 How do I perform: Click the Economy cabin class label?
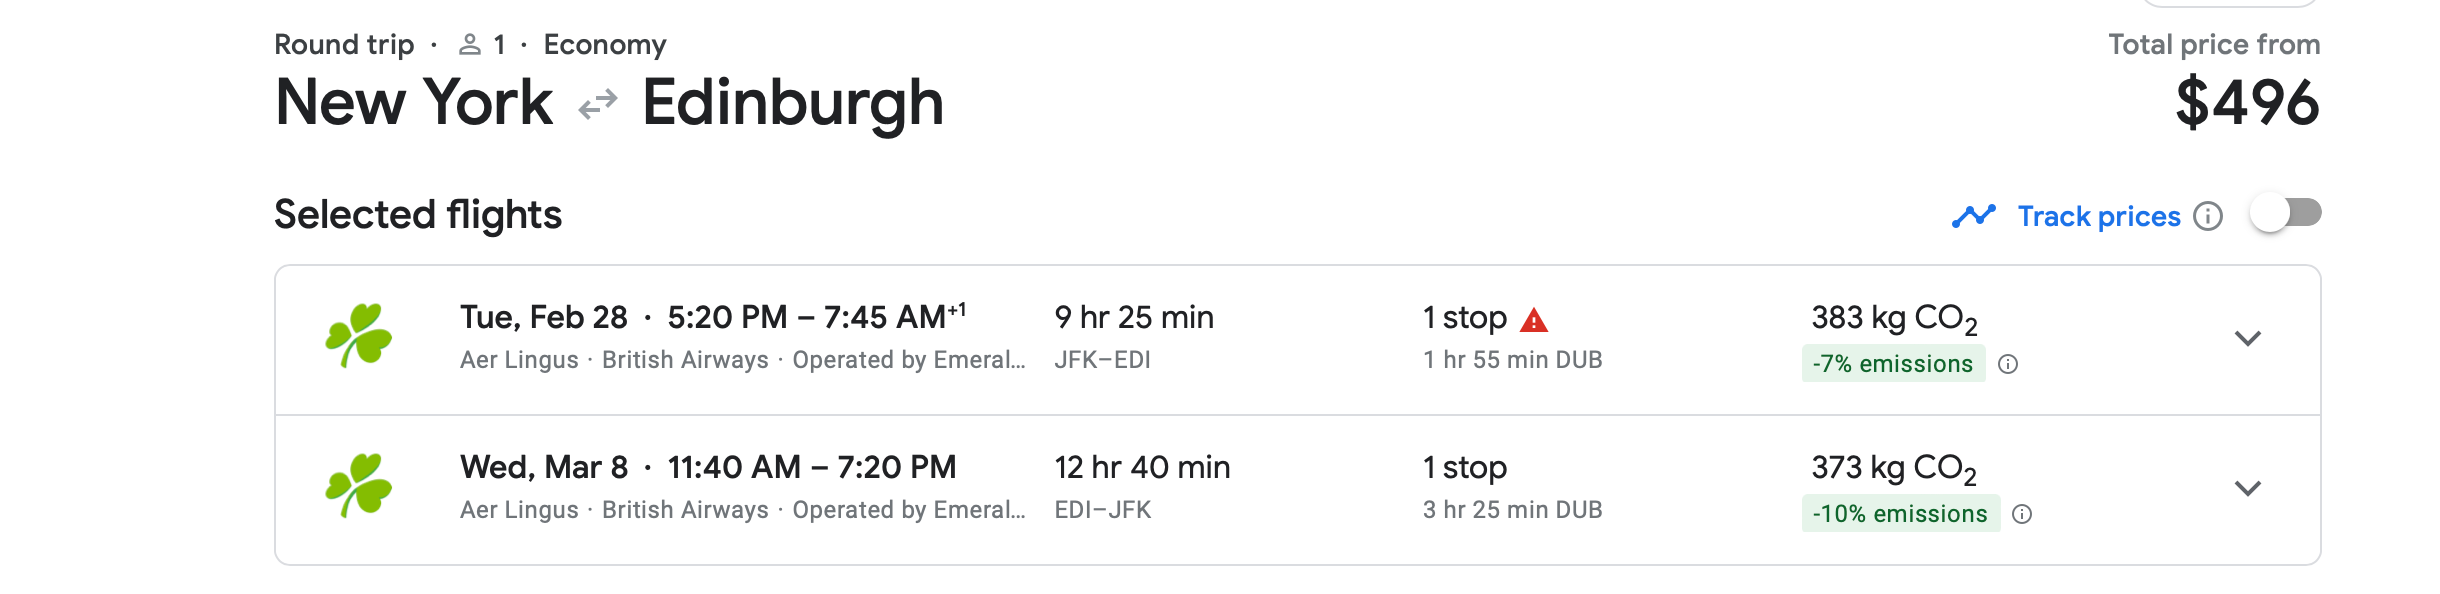tap(604, 45)
